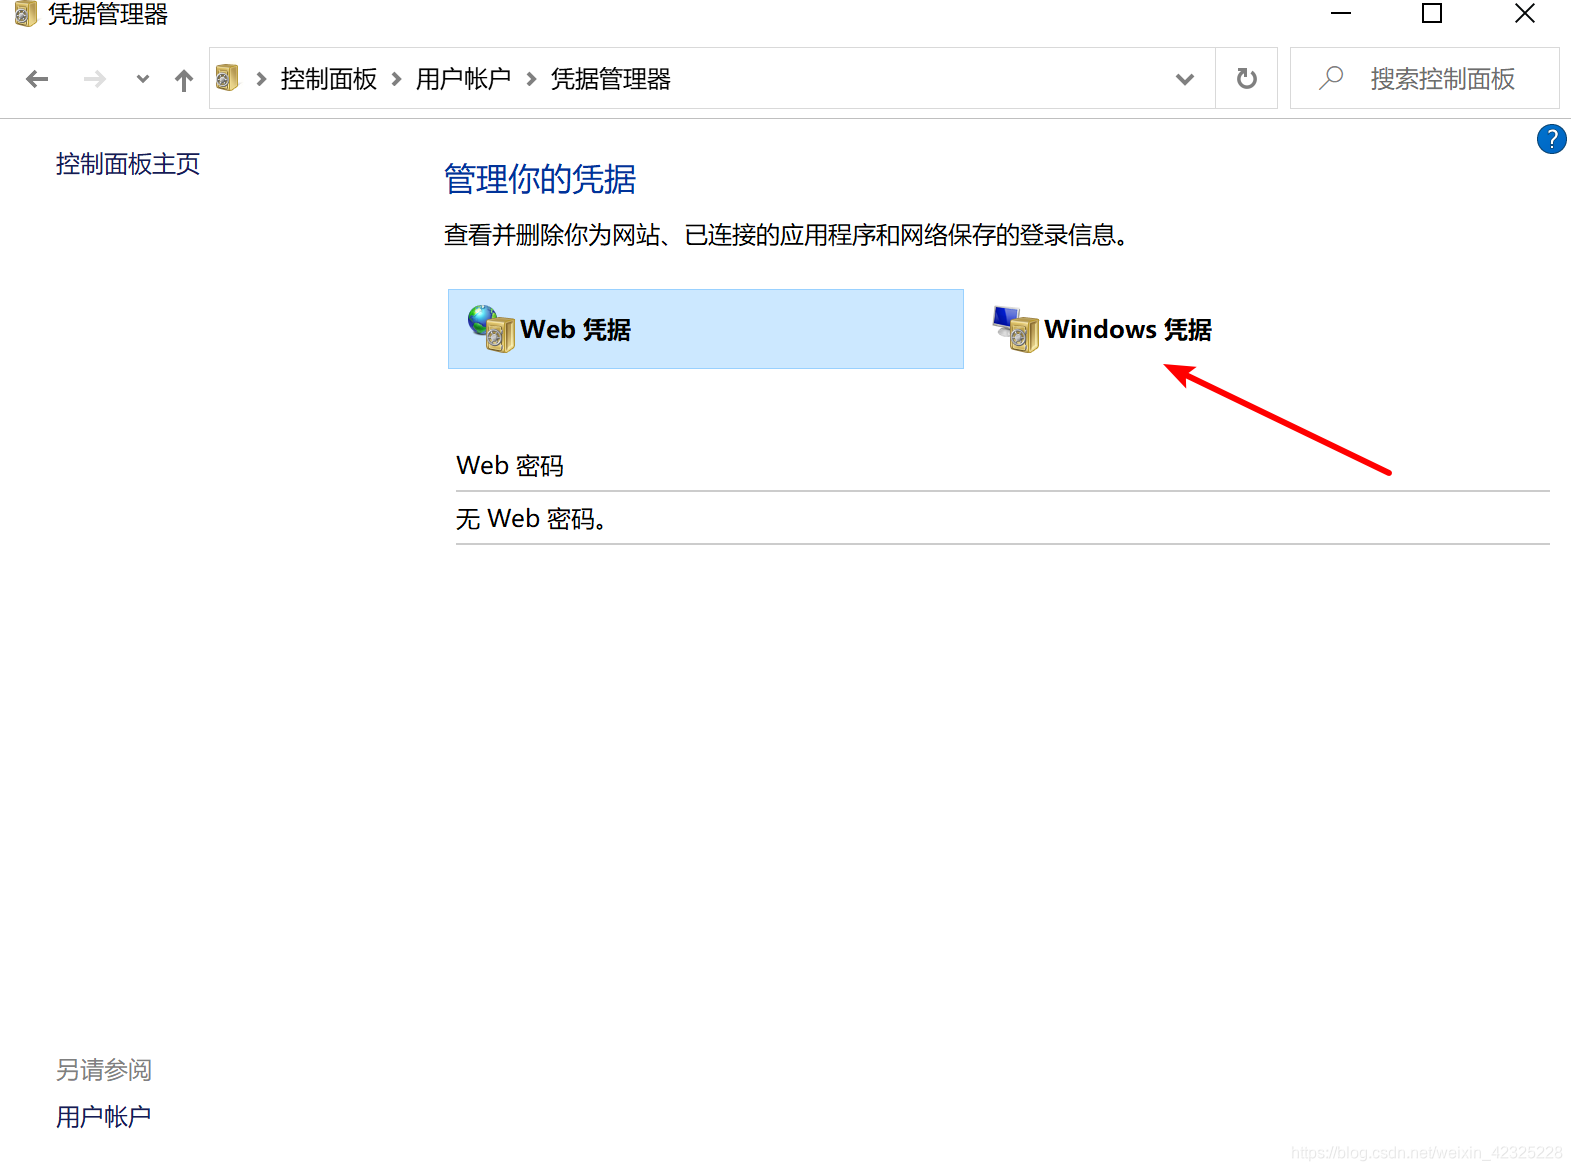Close the 凭据管理器 window

[1524, 14]
